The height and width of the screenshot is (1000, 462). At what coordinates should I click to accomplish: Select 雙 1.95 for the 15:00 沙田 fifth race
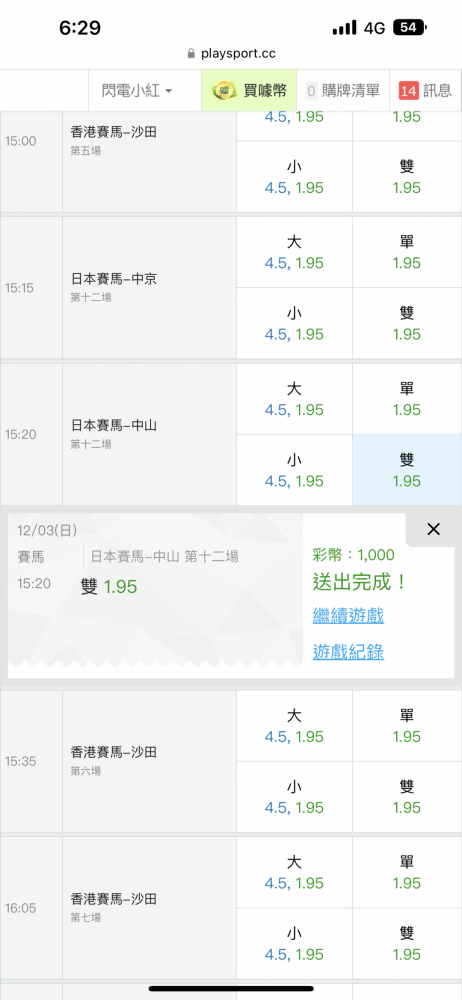[x=406, y=177]
